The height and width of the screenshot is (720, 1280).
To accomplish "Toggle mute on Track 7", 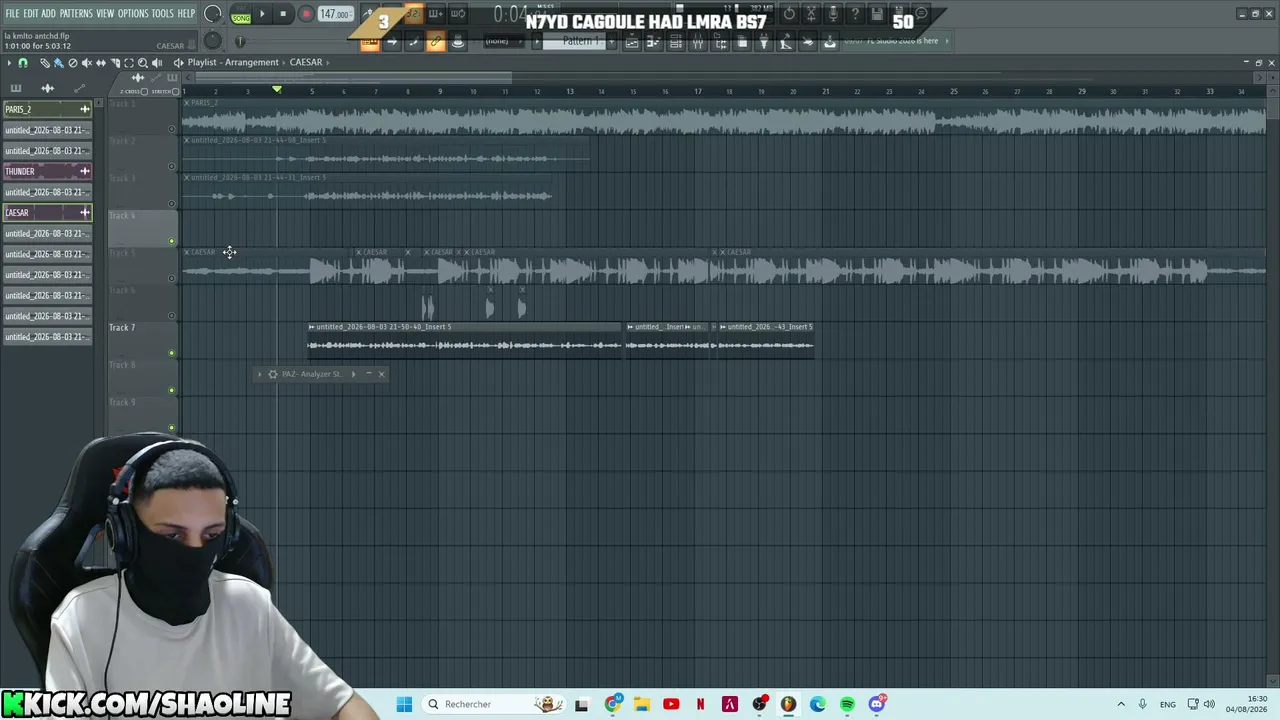I will tap(172, 353).
